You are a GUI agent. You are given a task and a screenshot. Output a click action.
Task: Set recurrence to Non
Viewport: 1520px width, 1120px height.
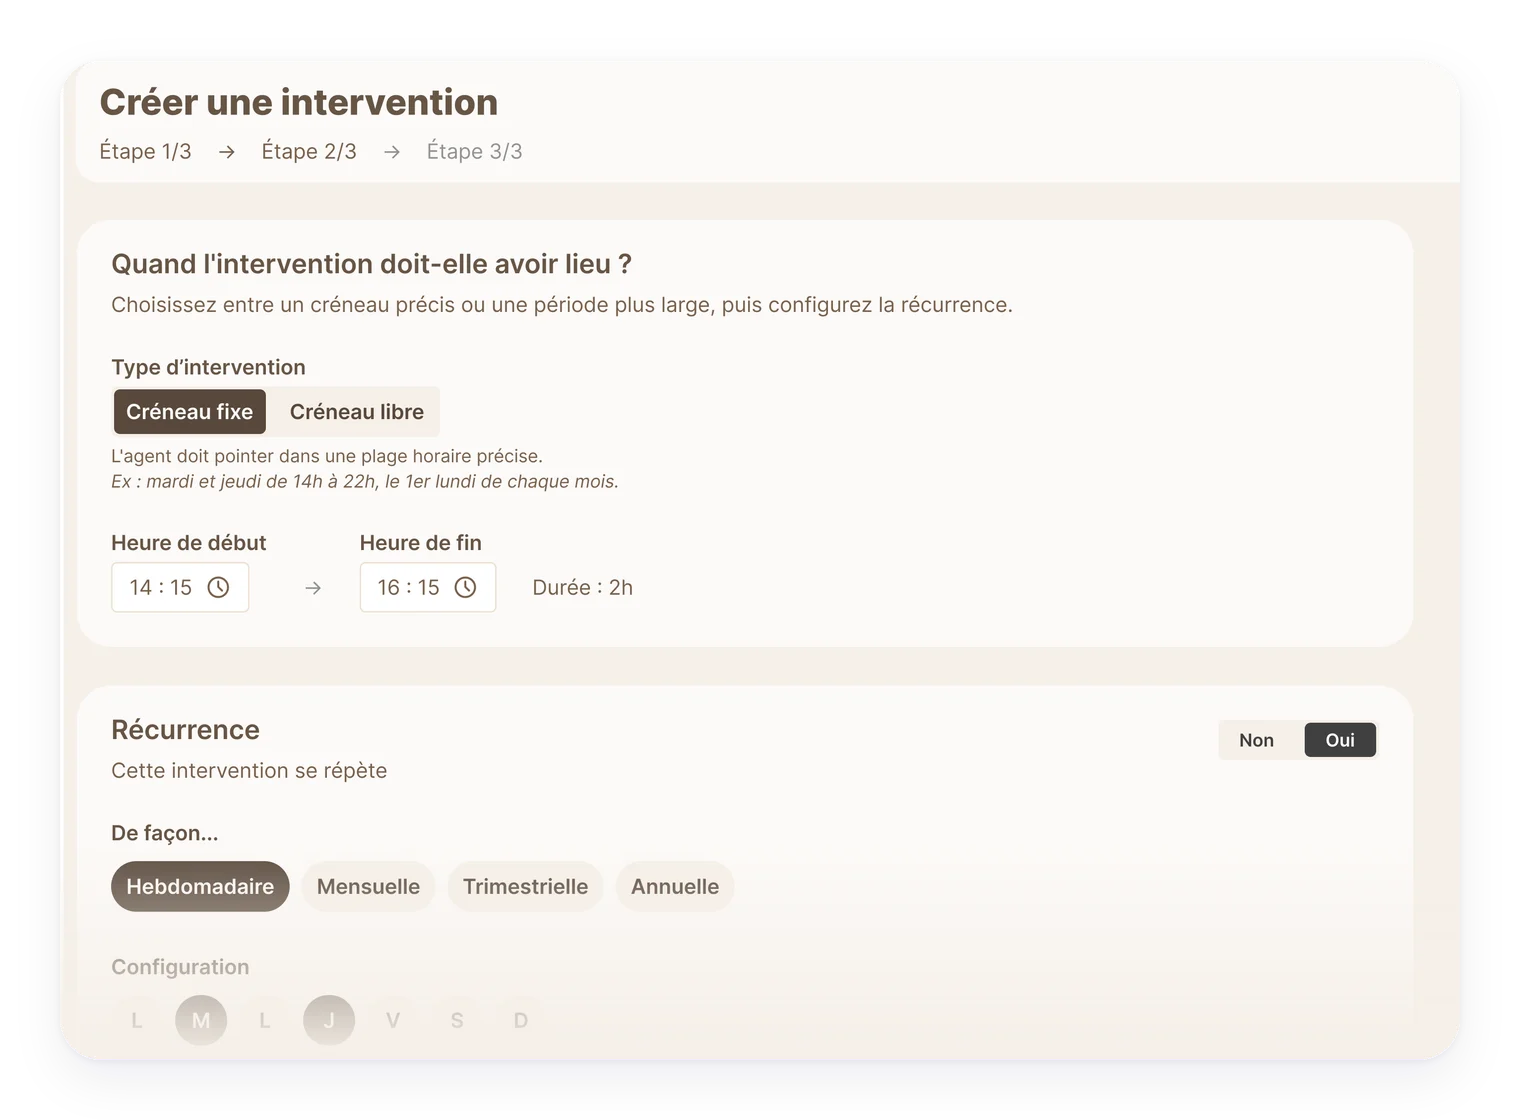(1256, 740)
